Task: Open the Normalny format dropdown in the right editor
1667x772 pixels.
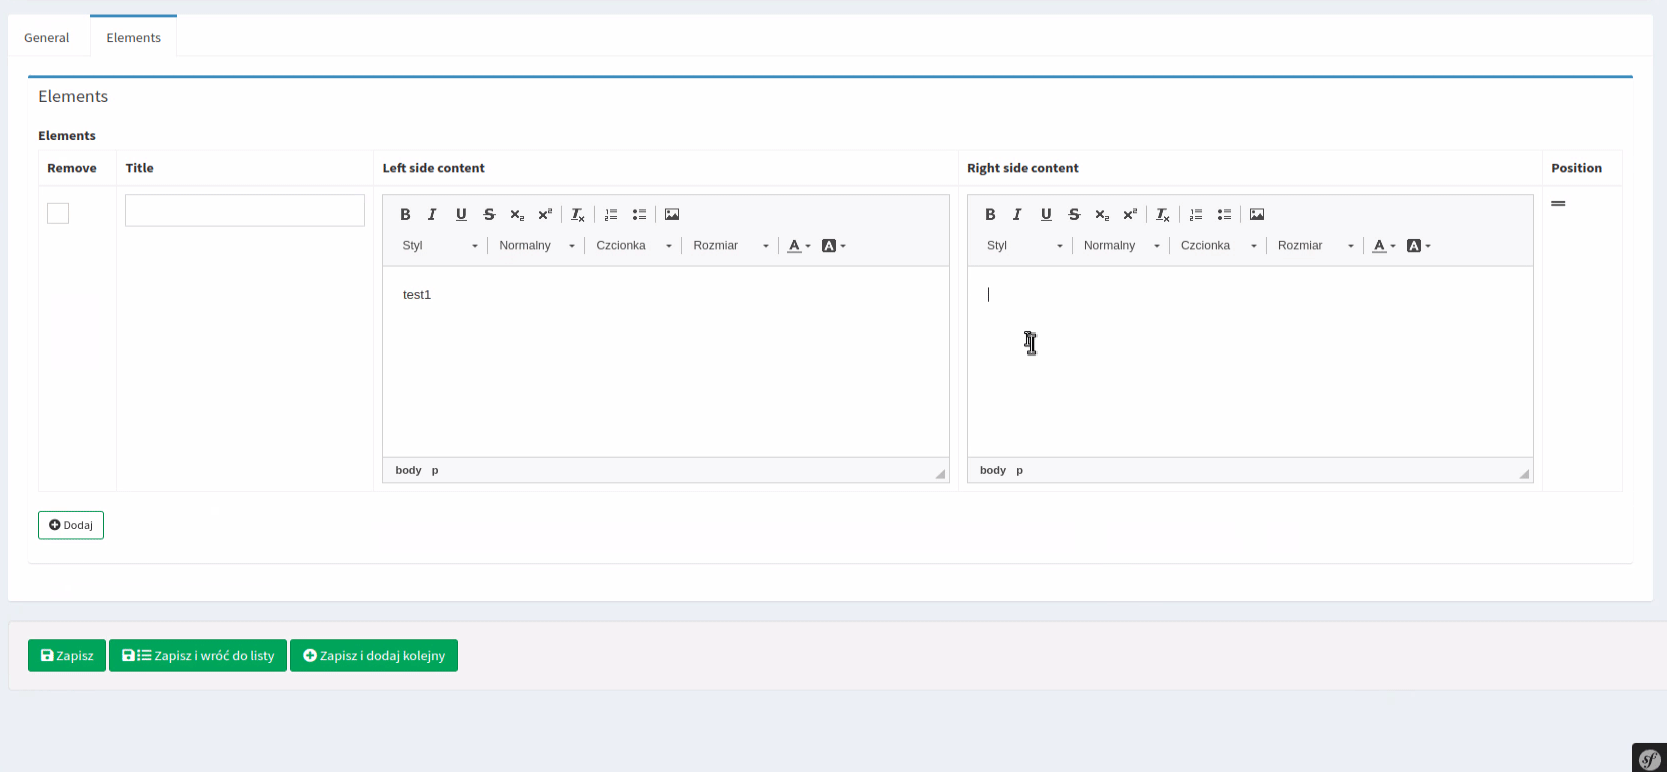Action: coord(1121,245)
